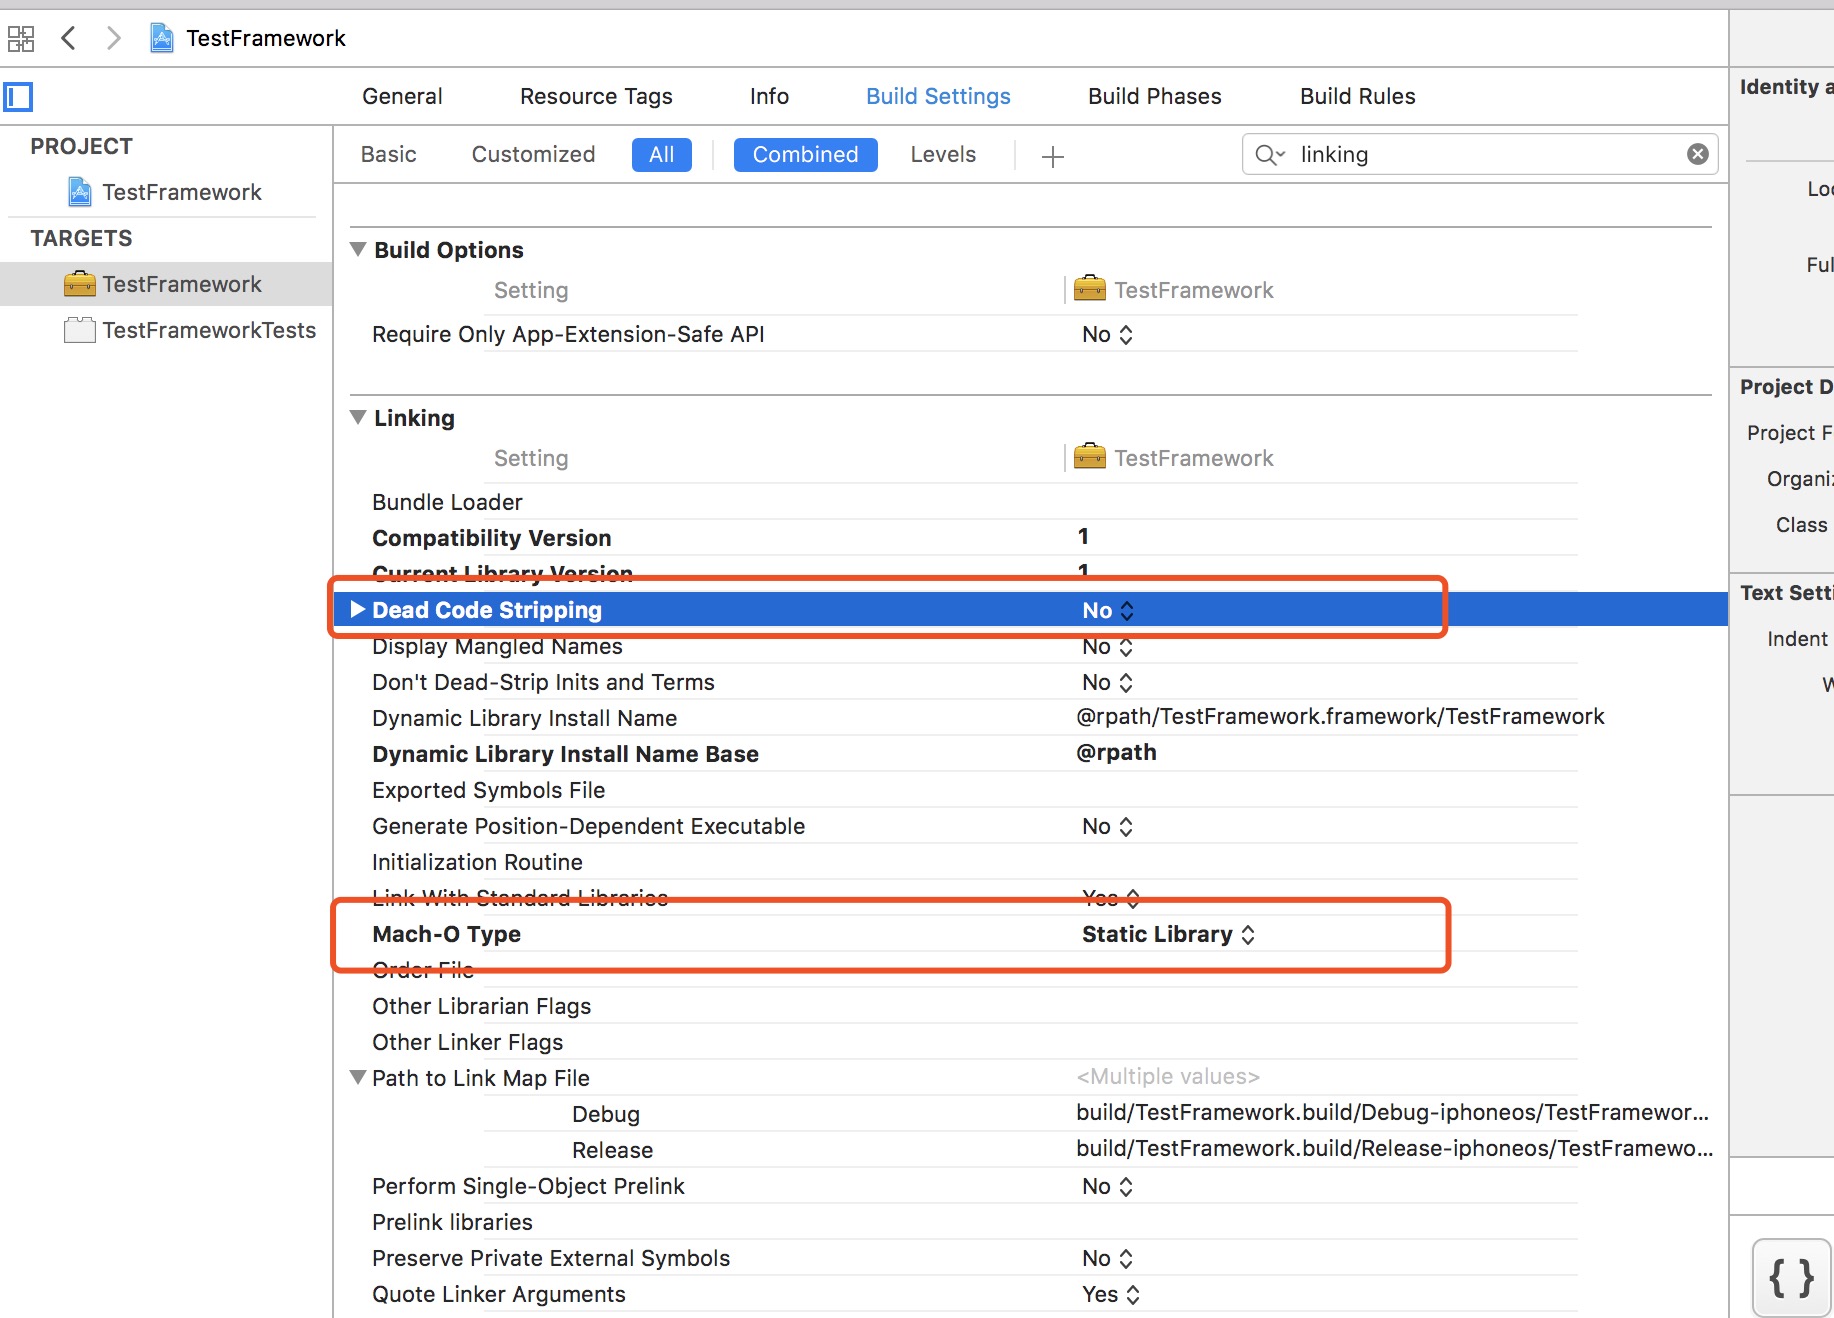Select the Other Linker Flags setting
The width and height of the screenshot is (1834, 1318).
467,1042
